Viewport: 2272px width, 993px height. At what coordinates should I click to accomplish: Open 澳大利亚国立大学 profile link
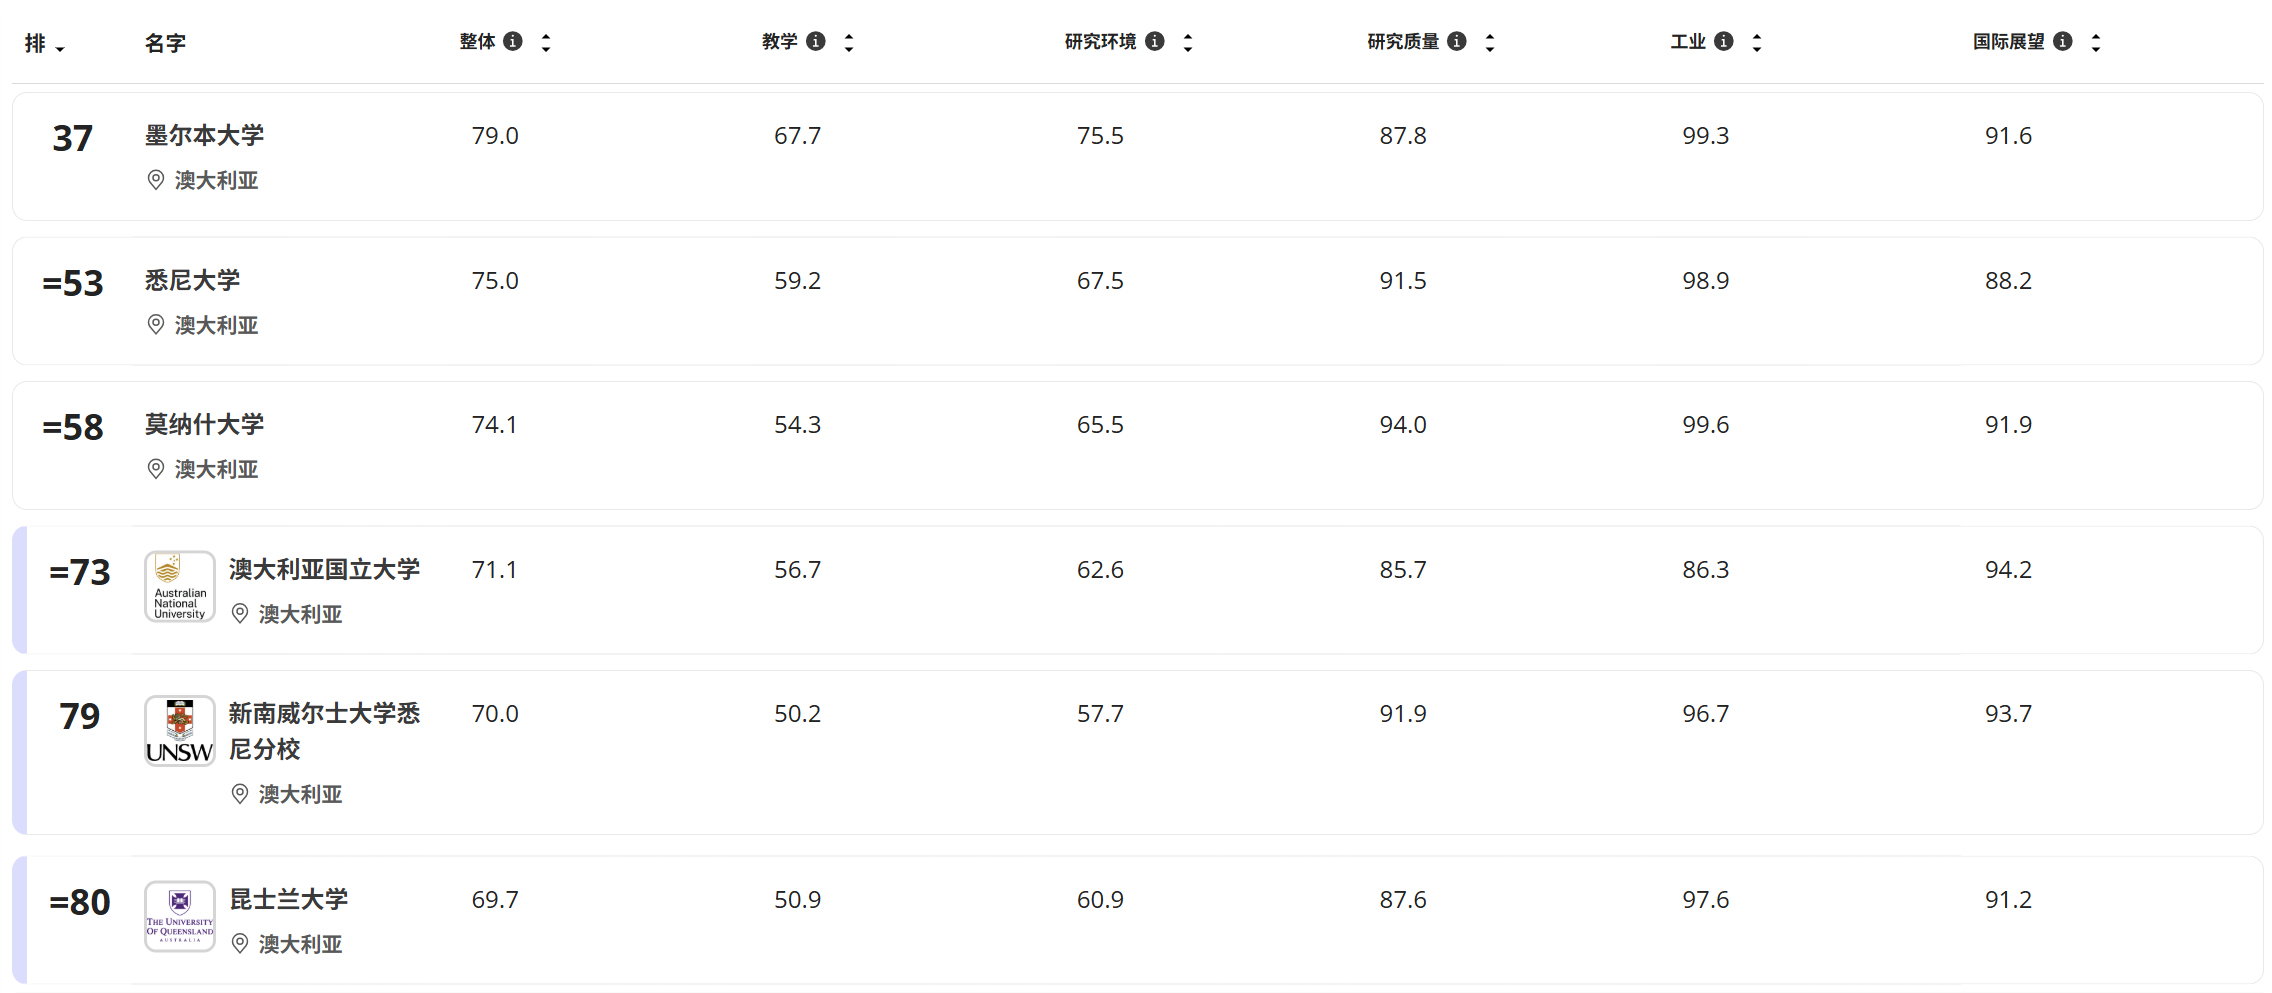[x=324, y=569]
